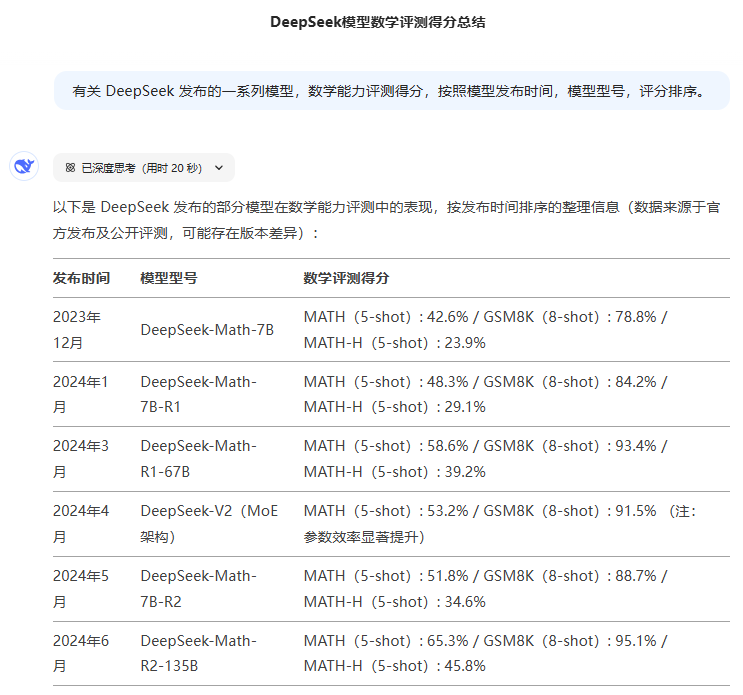
Task: Click the score cell containing MATH 48.3%
Action: click(x=485, y=394)
